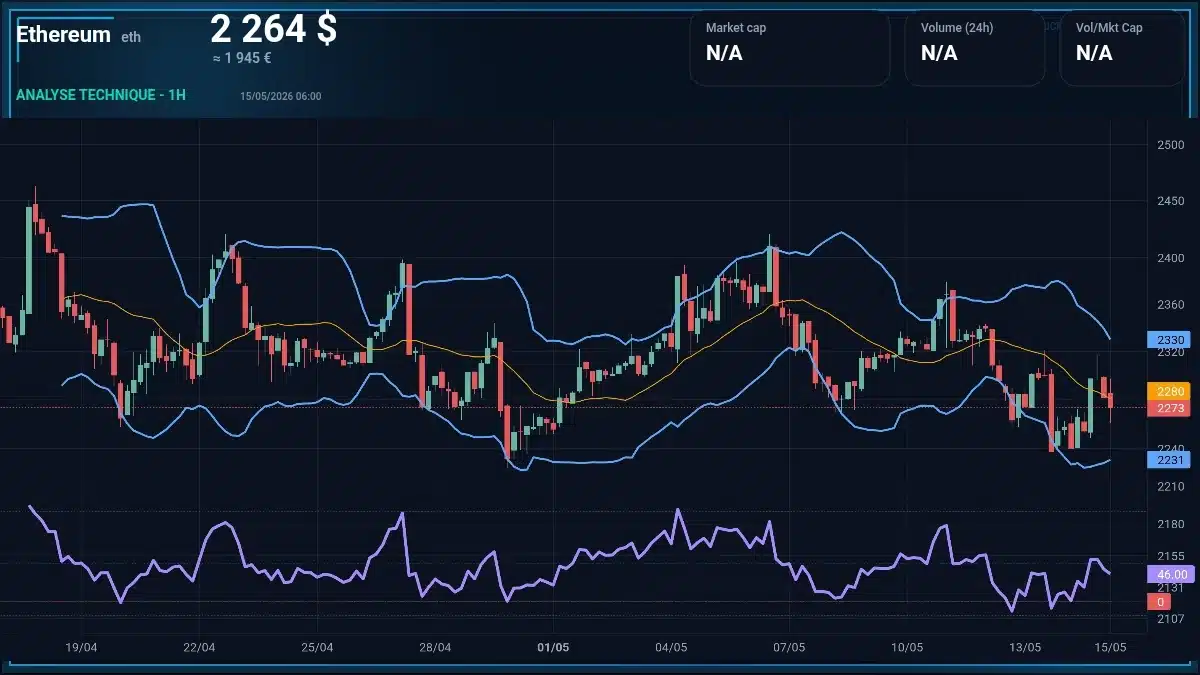Click the 2180 axis label
The width and height of the screenshot is (1200, 675).
tap(1170, 524)
